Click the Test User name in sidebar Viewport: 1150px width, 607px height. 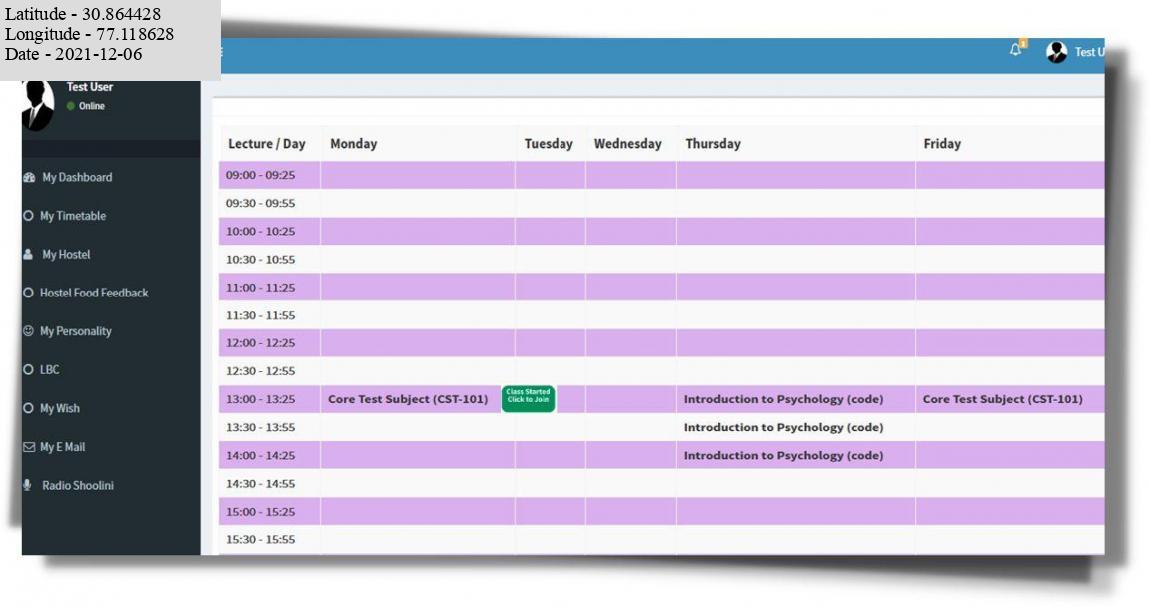[89, 87]
